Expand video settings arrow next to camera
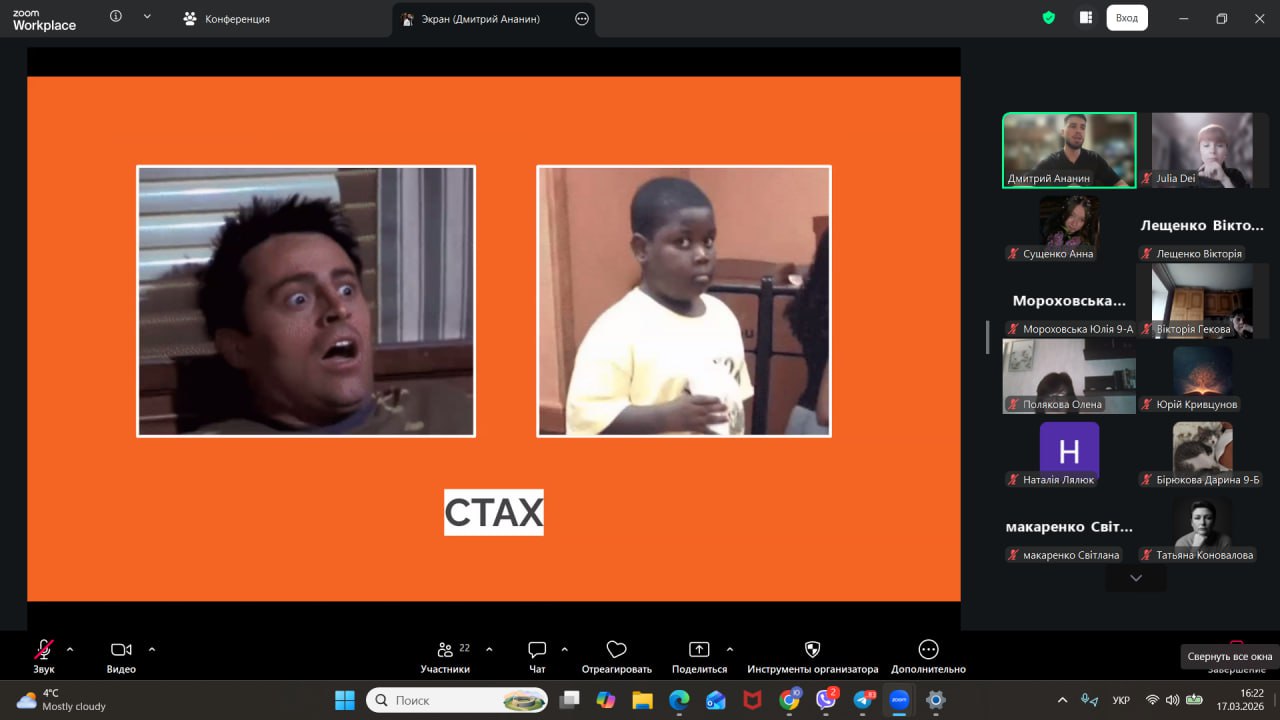The height and width of the screenshot is (720, 1280). (152, 649)
